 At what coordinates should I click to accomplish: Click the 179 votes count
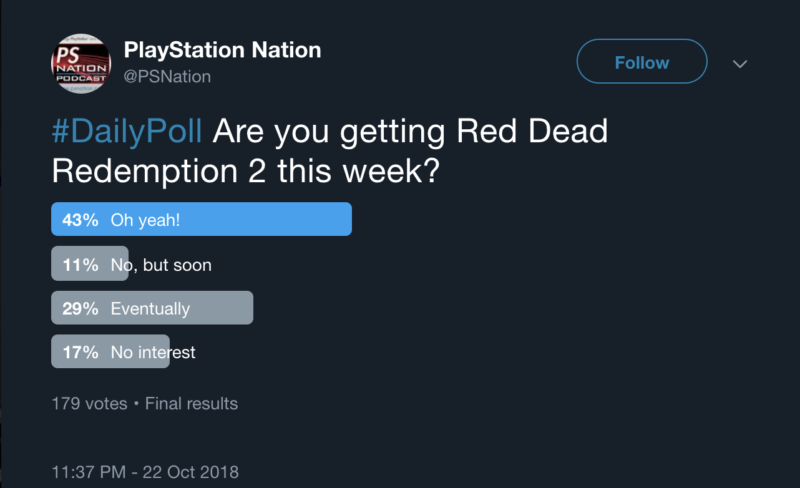pyautogui.click(x=89, y=404)
